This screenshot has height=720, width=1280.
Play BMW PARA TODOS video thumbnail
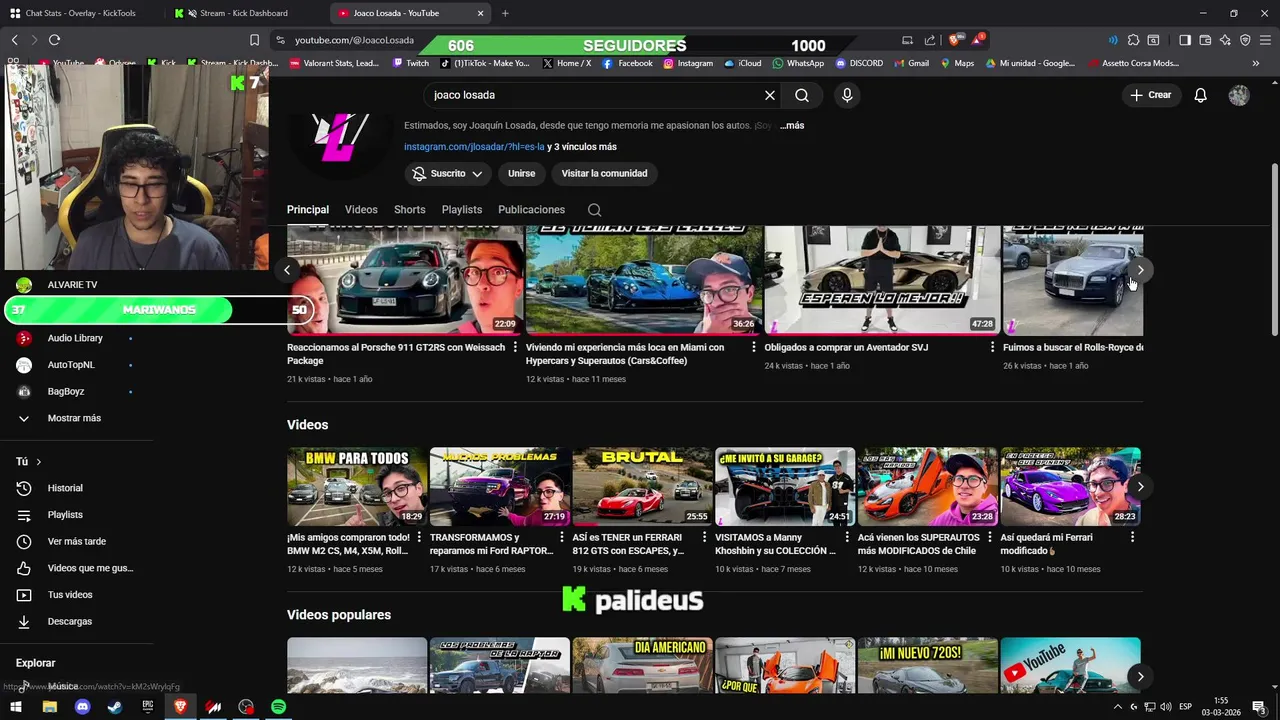[357, 487]
